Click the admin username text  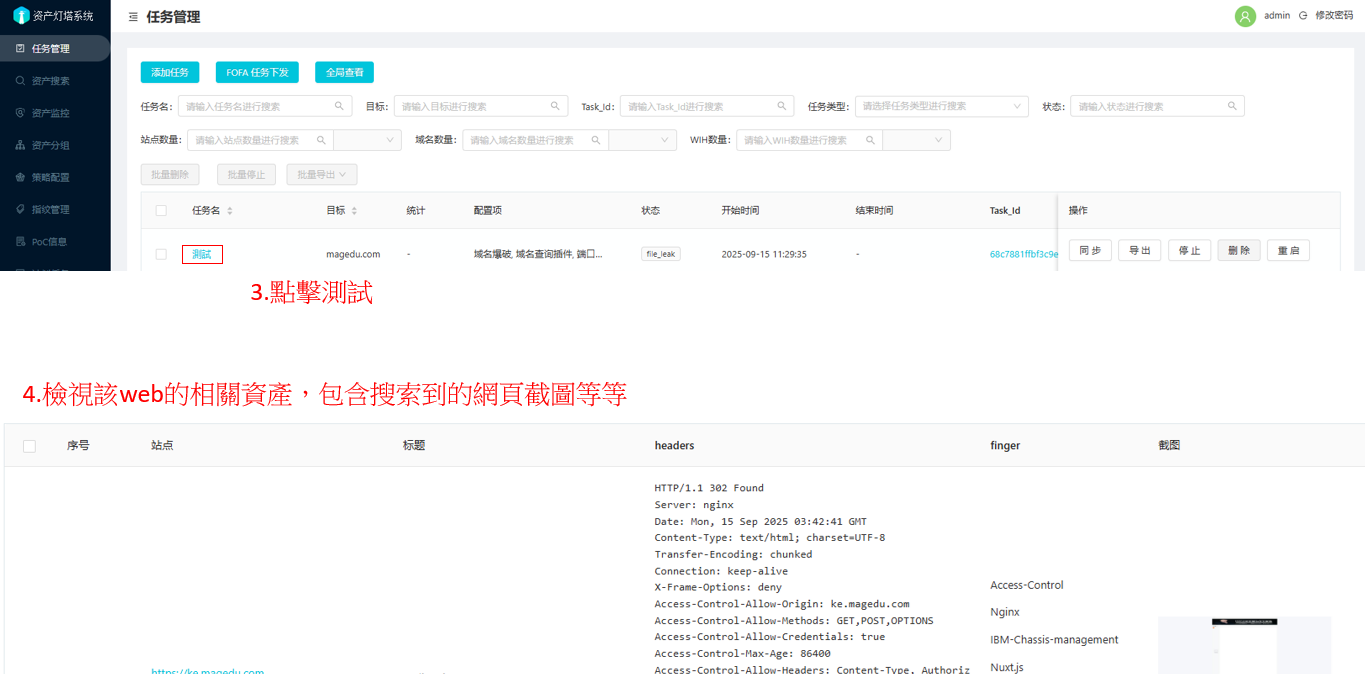point(1277,16)
